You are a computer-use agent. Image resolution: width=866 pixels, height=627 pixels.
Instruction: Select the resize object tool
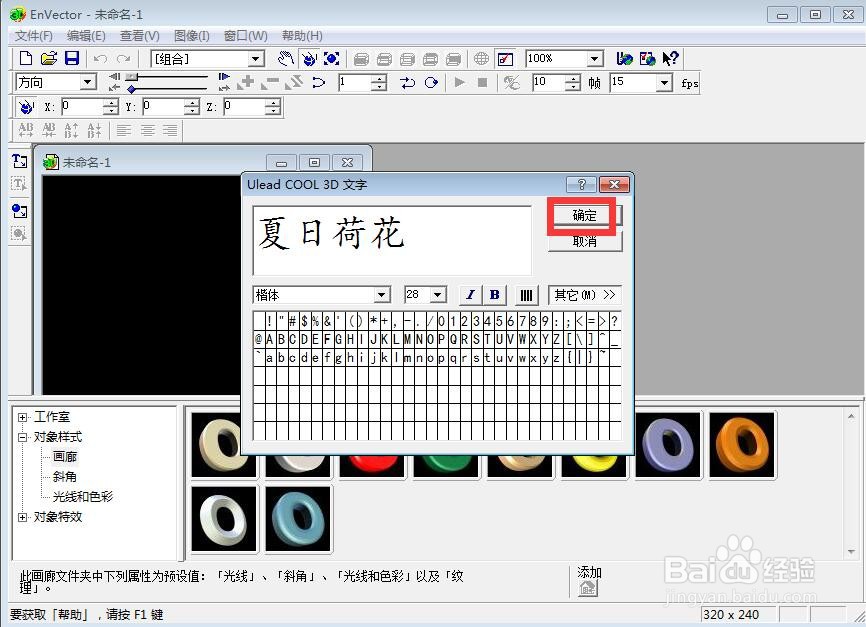(x=331, y=59)
